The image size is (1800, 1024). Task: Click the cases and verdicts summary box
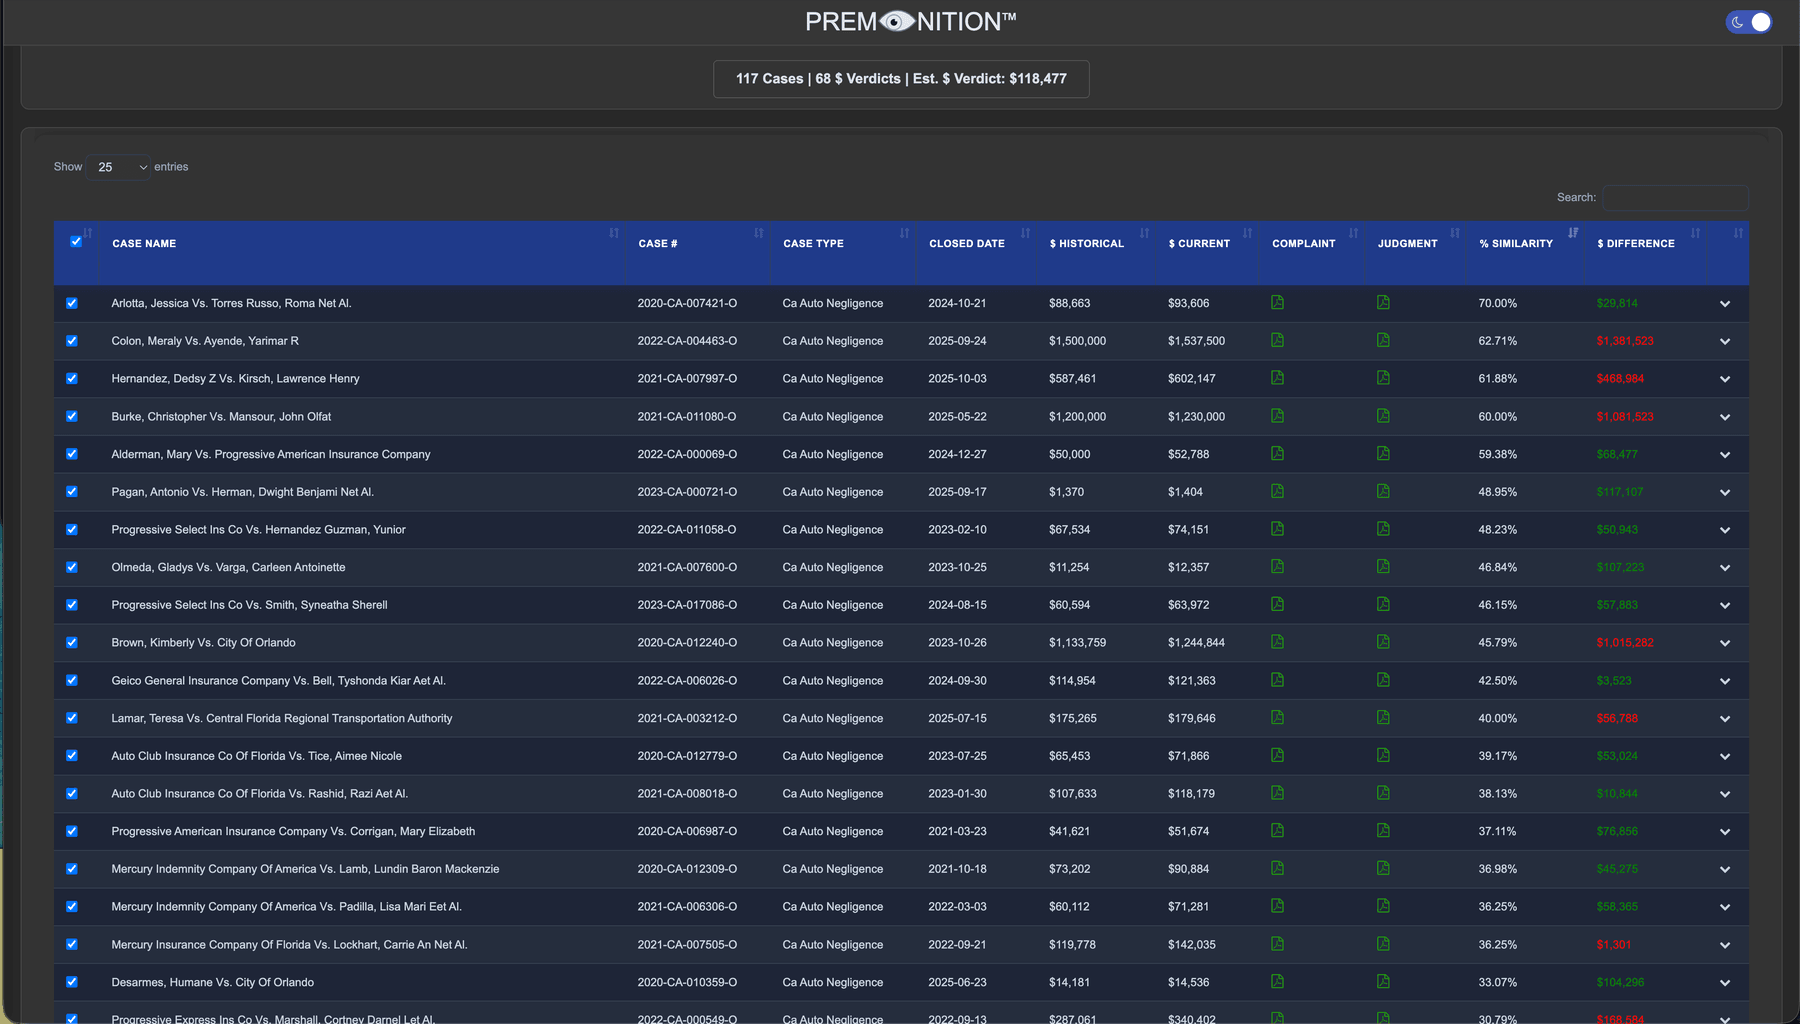point(901,79)
